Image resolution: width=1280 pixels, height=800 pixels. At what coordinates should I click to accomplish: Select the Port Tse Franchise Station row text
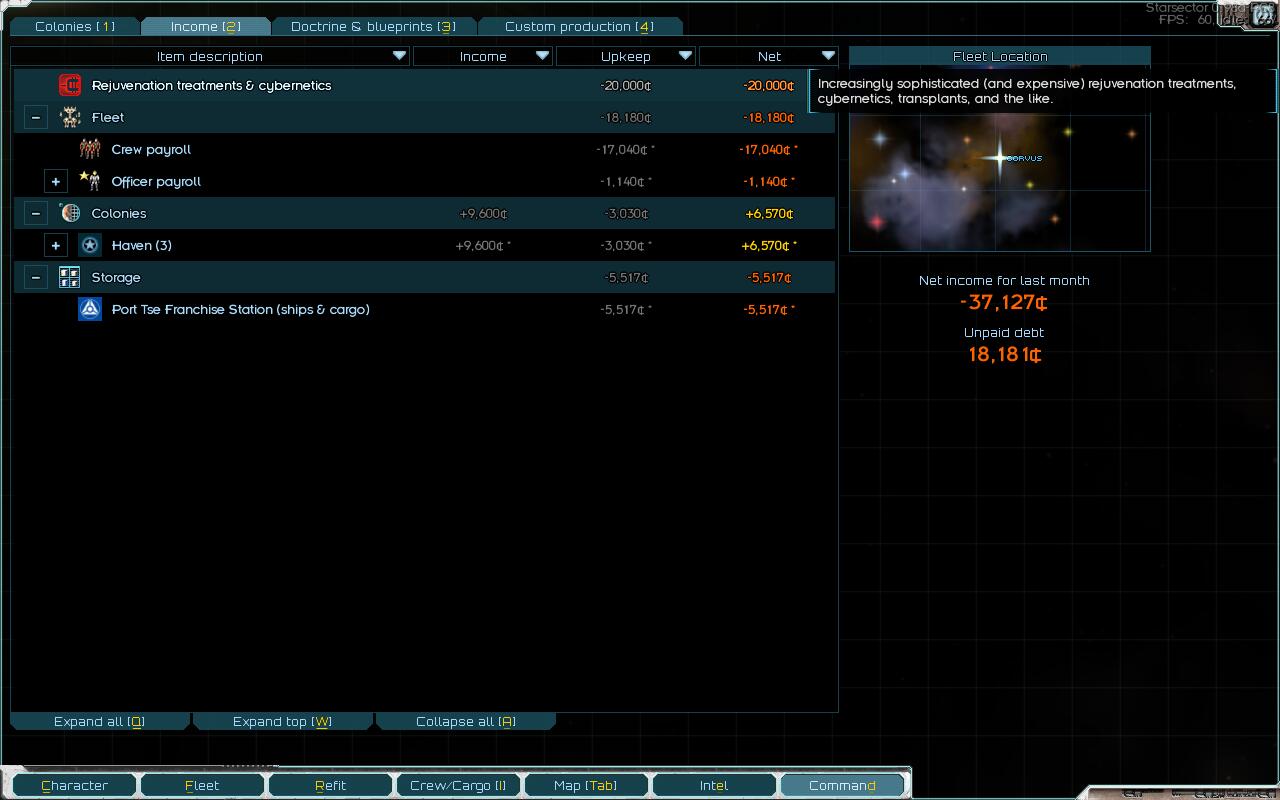point(241,309)
